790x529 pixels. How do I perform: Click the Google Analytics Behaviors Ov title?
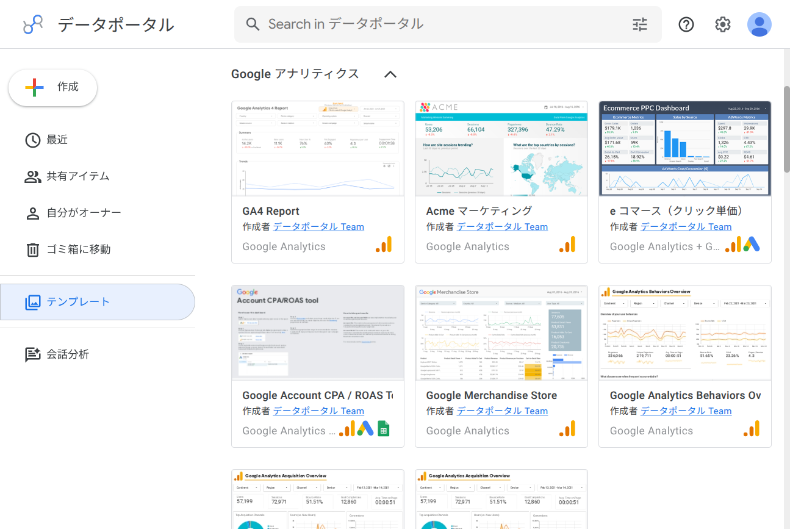pos(685,395)
